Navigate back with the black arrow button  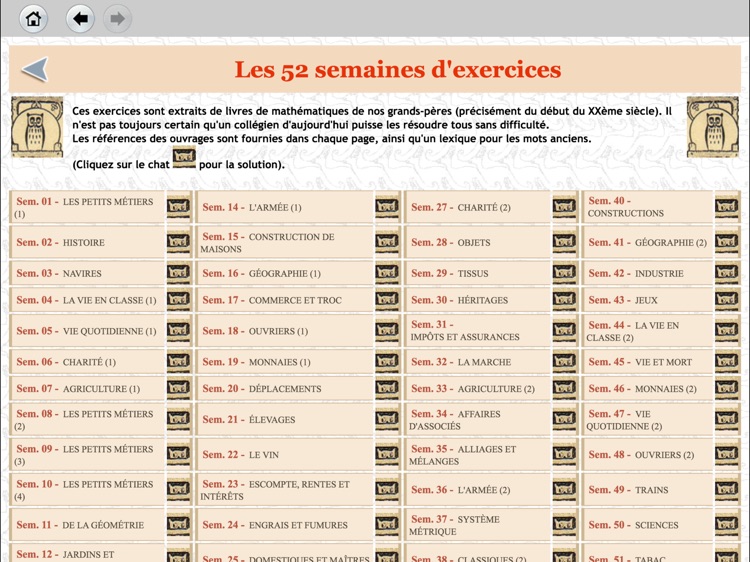click(x=80, y=19)
